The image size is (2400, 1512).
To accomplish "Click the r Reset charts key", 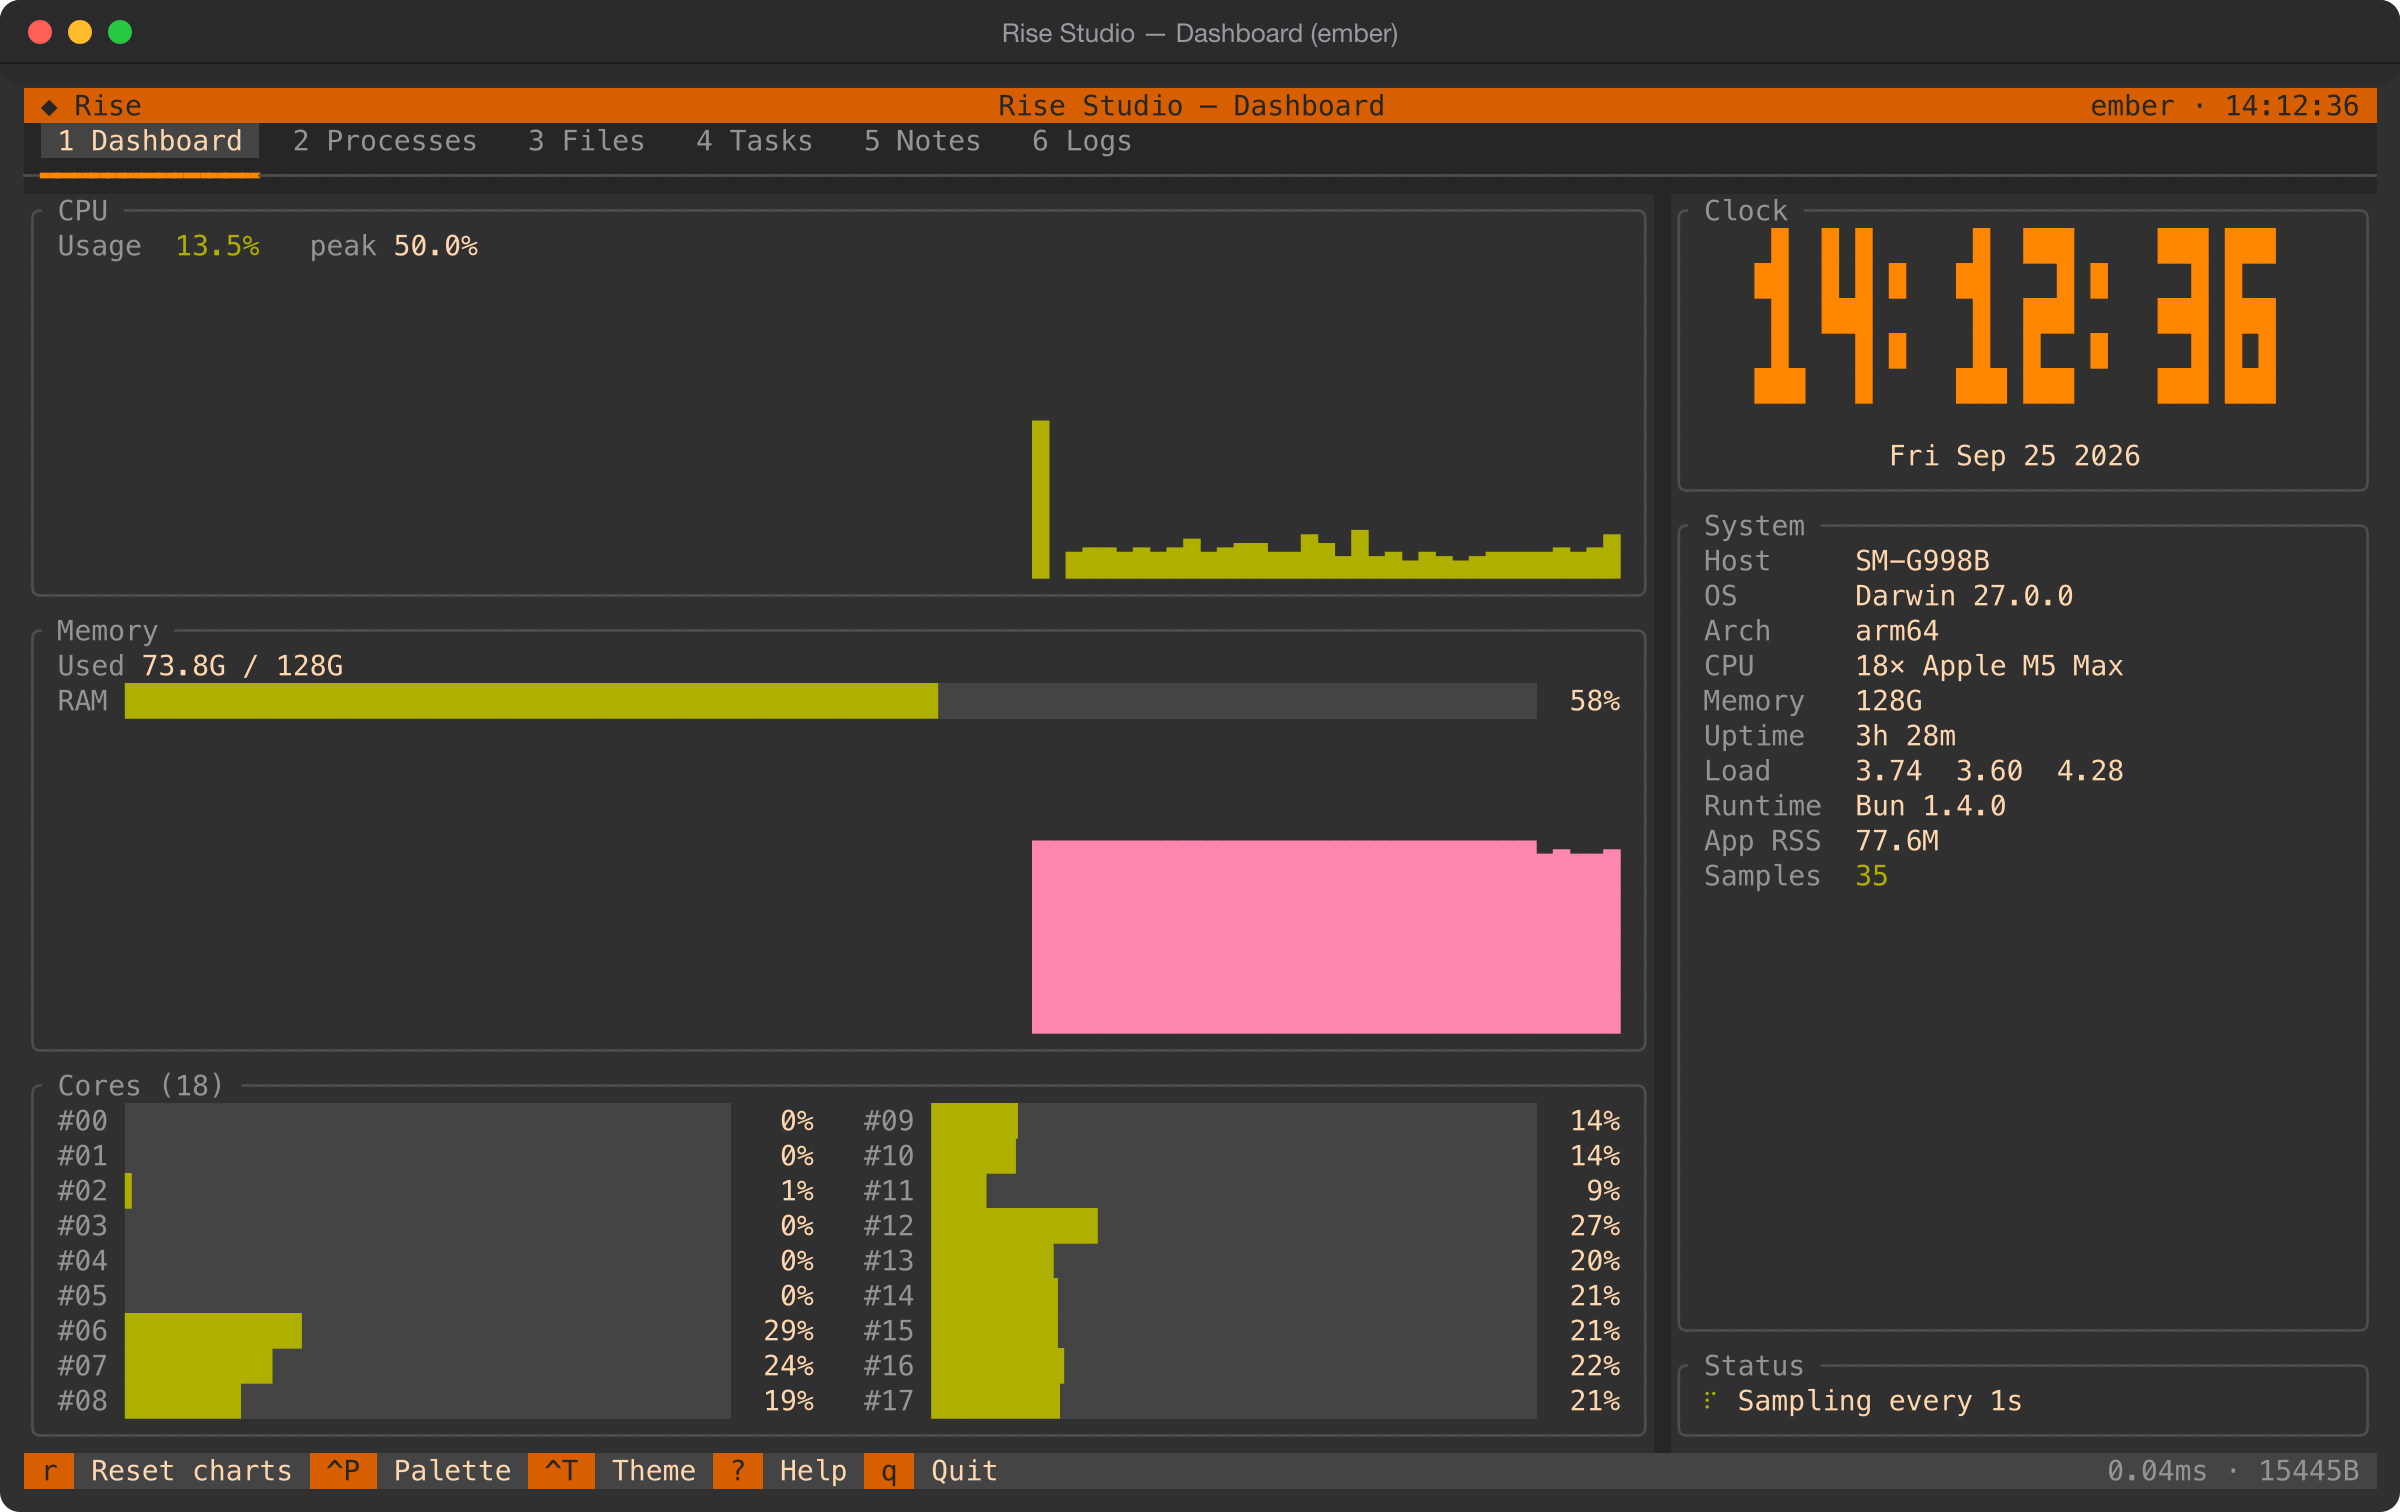I will 49,1471.
